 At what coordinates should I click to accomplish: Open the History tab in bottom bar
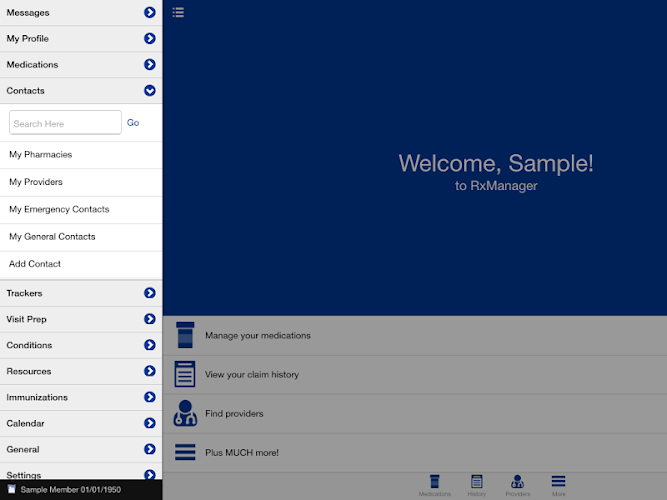coord(476,486)
